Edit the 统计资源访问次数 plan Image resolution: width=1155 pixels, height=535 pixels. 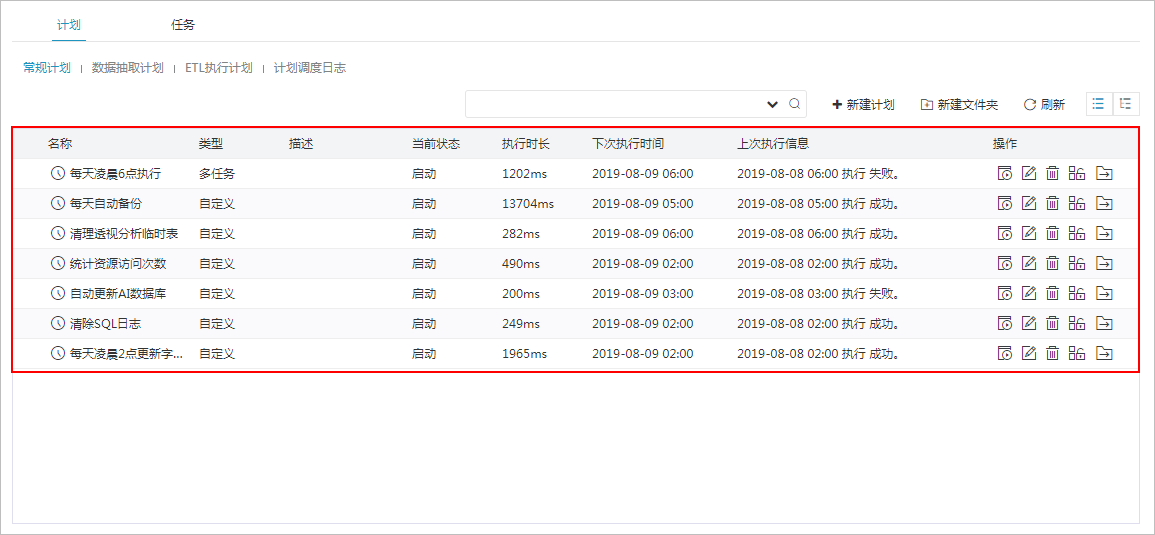1030,263
